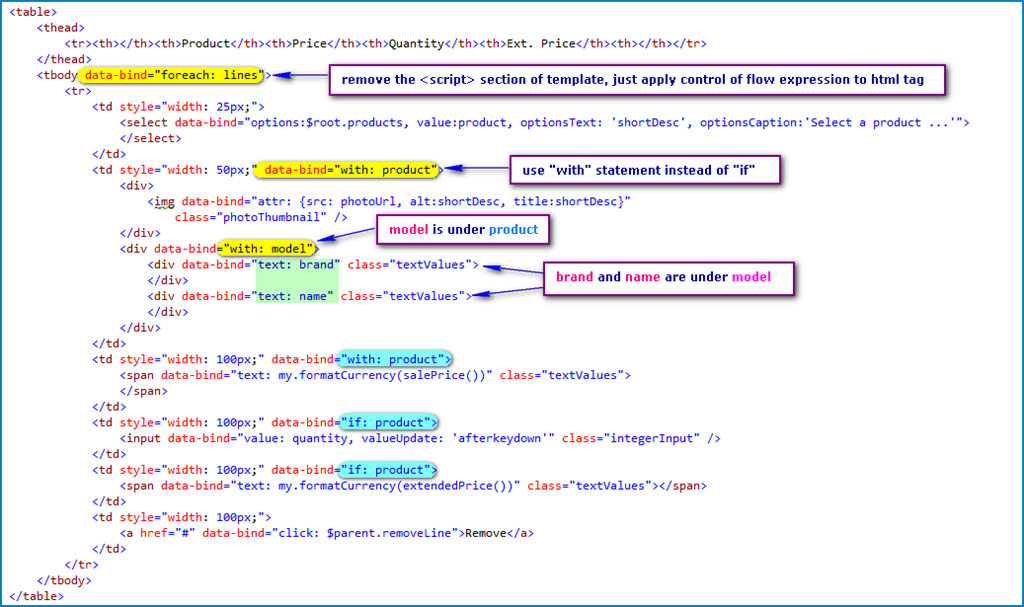
Task: Select the 'Quantity' header text
Action: 417,43
